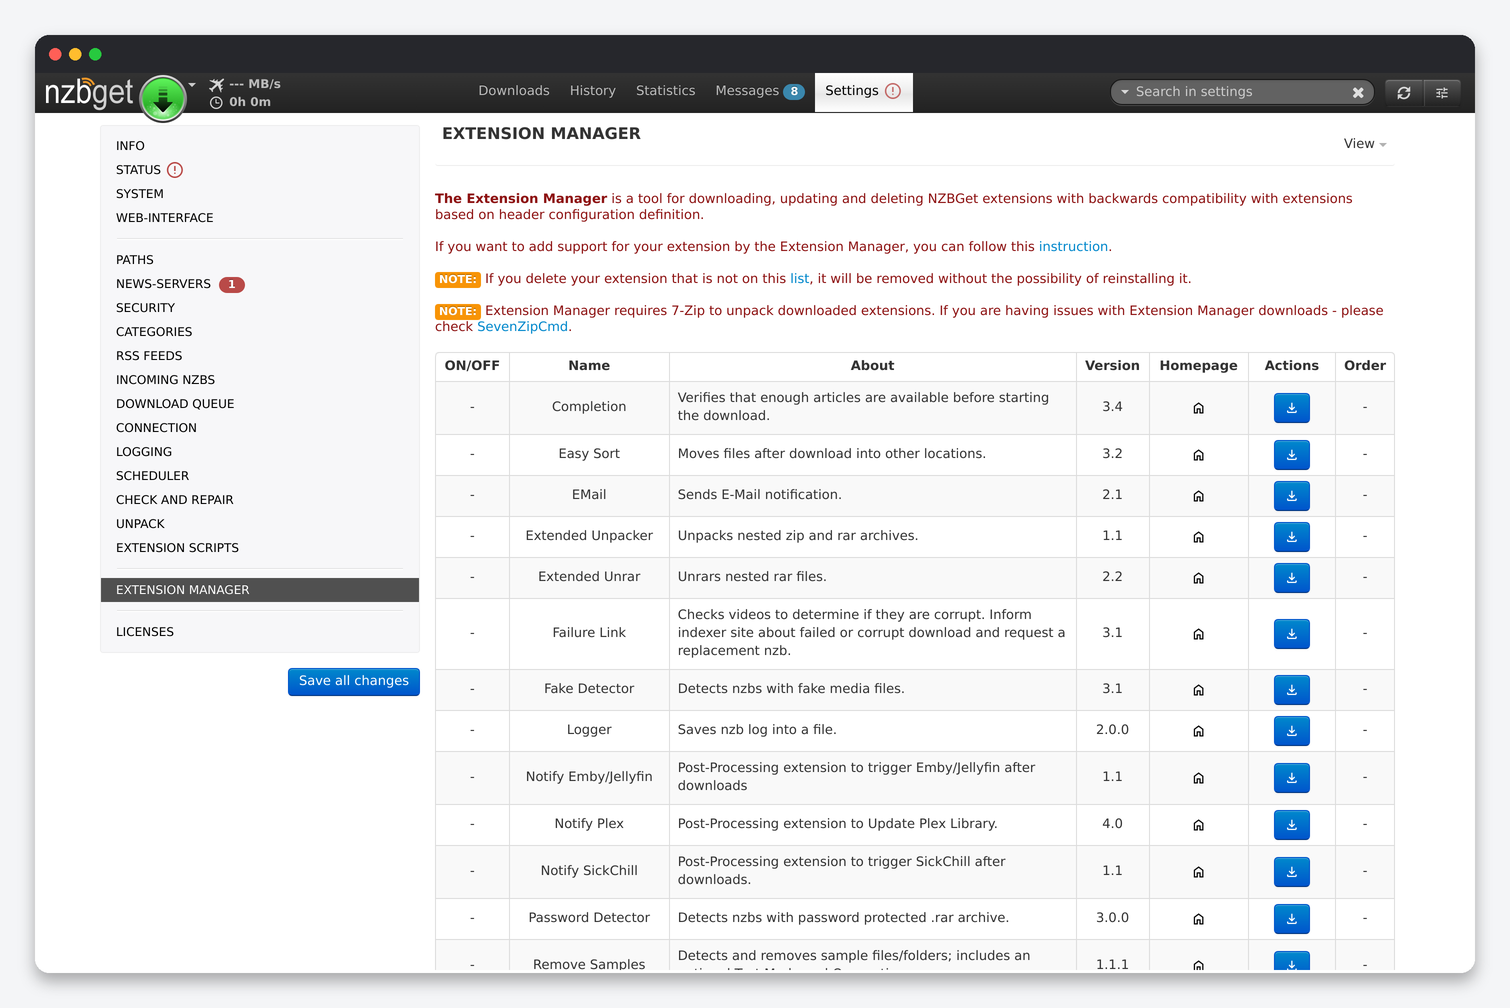Open the search options dropdown arrow
The height and width of the screenshot is (1008, 1510).
(1125, 92)
